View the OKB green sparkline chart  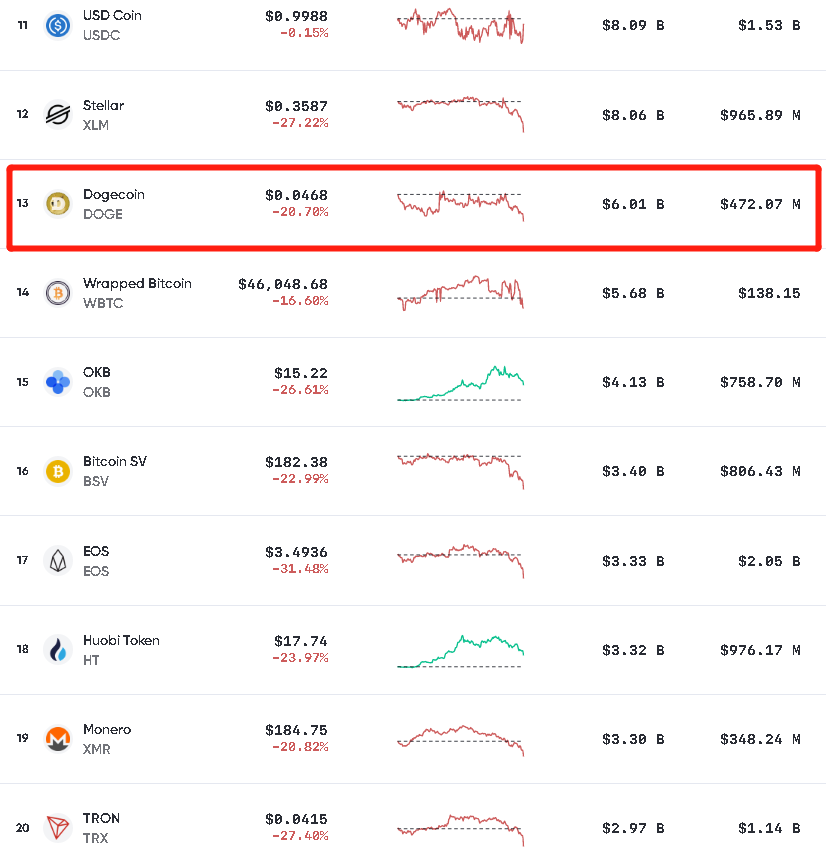[x=460, y=384]
